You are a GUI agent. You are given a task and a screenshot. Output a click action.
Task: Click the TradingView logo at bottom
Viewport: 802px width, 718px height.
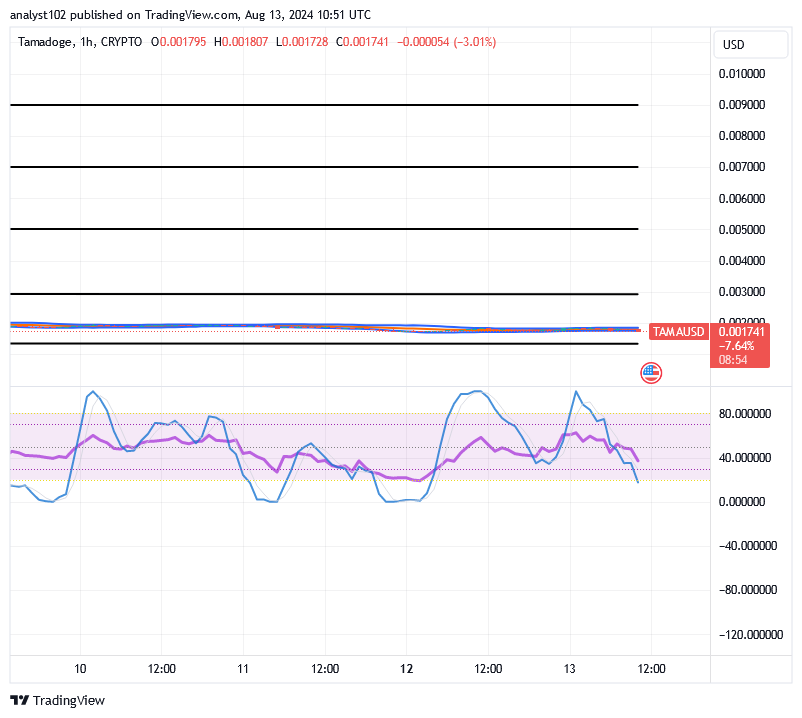57,700
